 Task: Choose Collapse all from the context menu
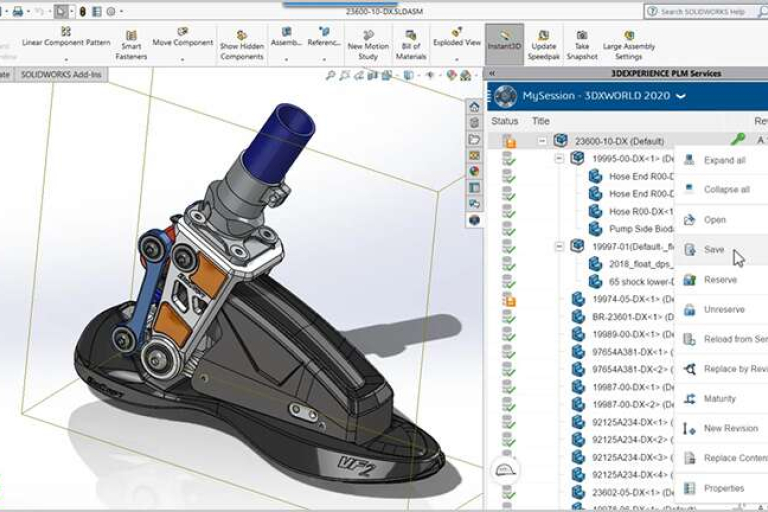pos(721,190)
